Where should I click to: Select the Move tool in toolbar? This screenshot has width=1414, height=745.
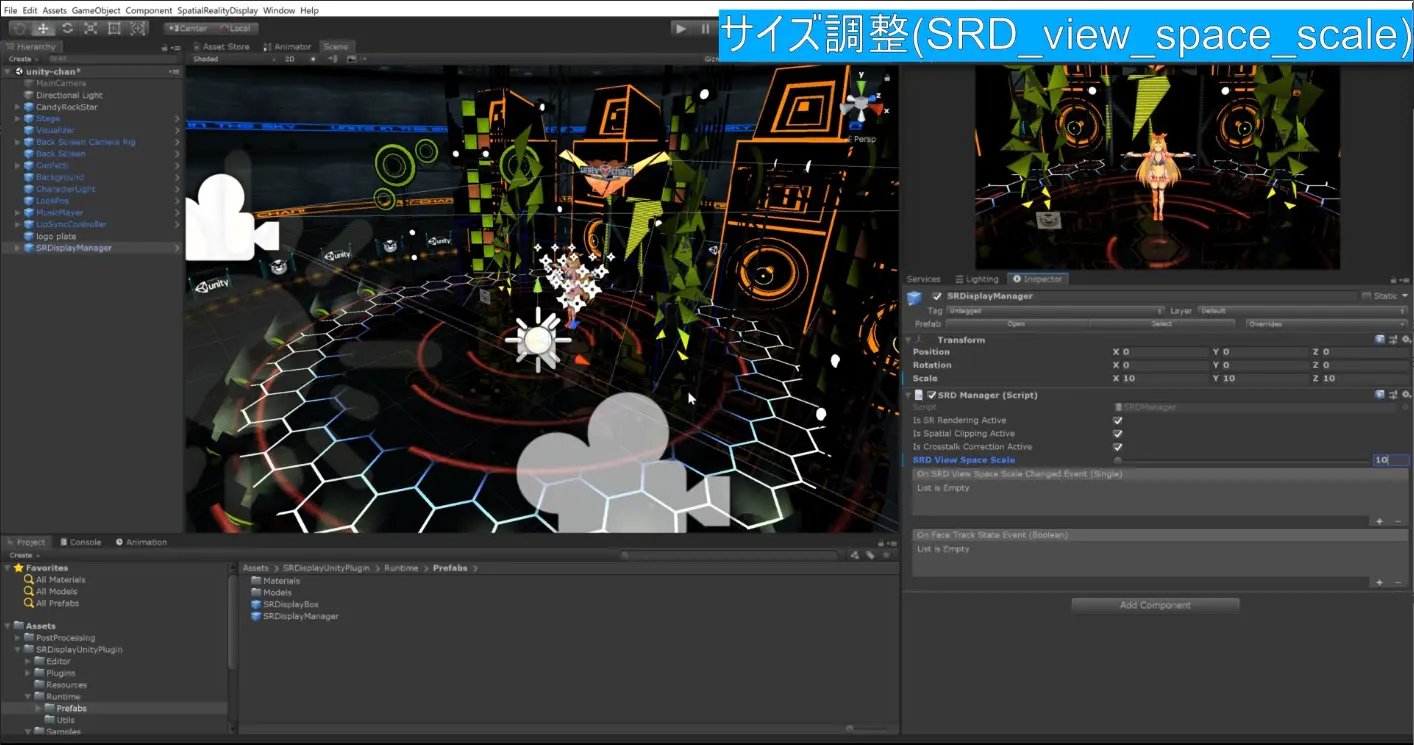click(43, 28)
